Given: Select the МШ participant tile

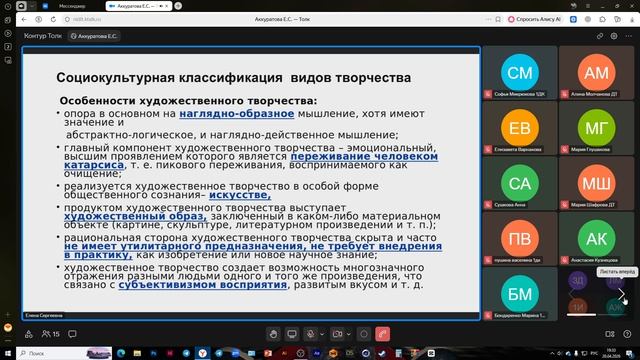Looking at the screenshot, I should click(596, 183).
